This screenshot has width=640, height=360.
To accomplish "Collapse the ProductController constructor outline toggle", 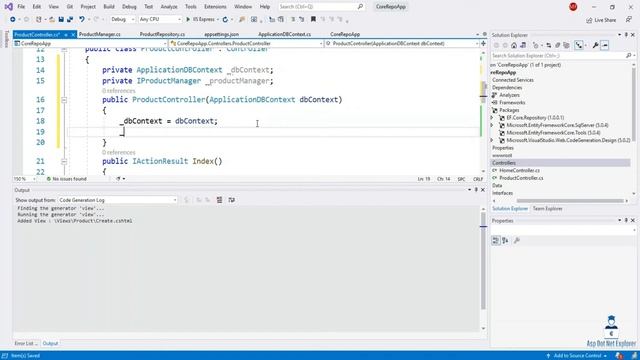I will point(64,100).
